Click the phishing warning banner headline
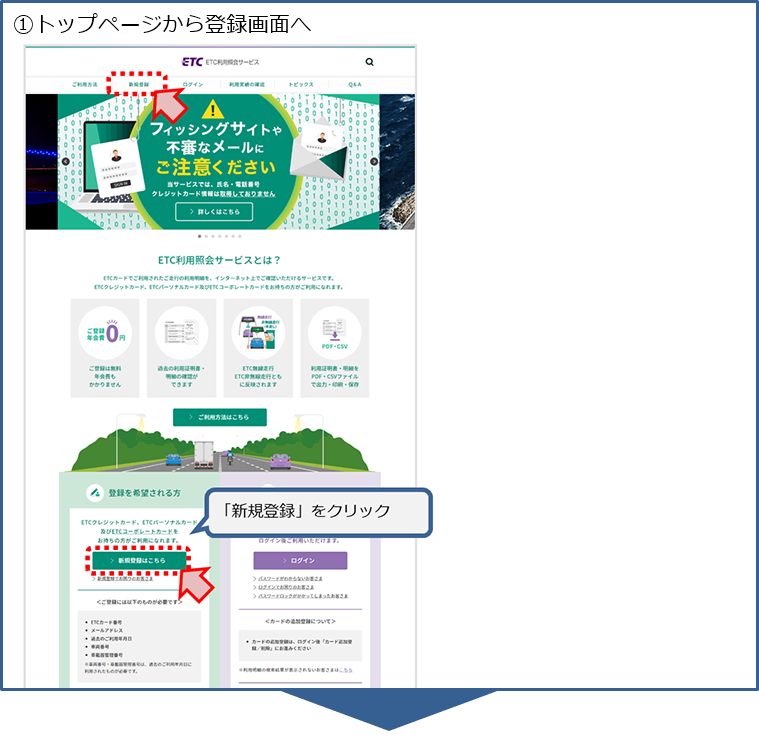Image resolution: width=759 pixels, height=739 pixels. (x=216, y=148)
